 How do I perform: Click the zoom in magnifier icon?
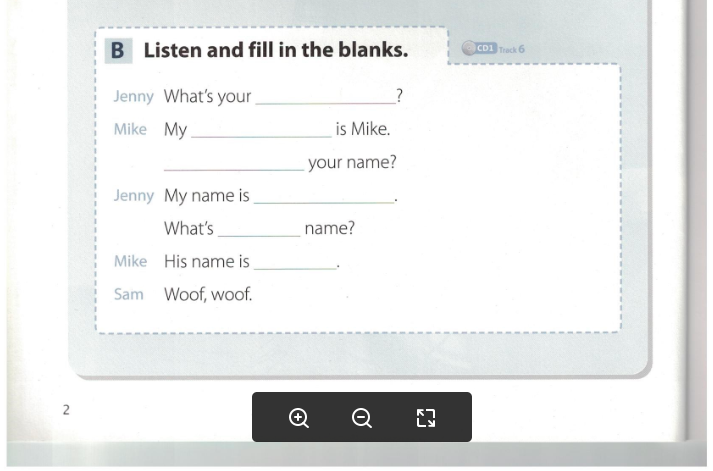coord(298,418)
